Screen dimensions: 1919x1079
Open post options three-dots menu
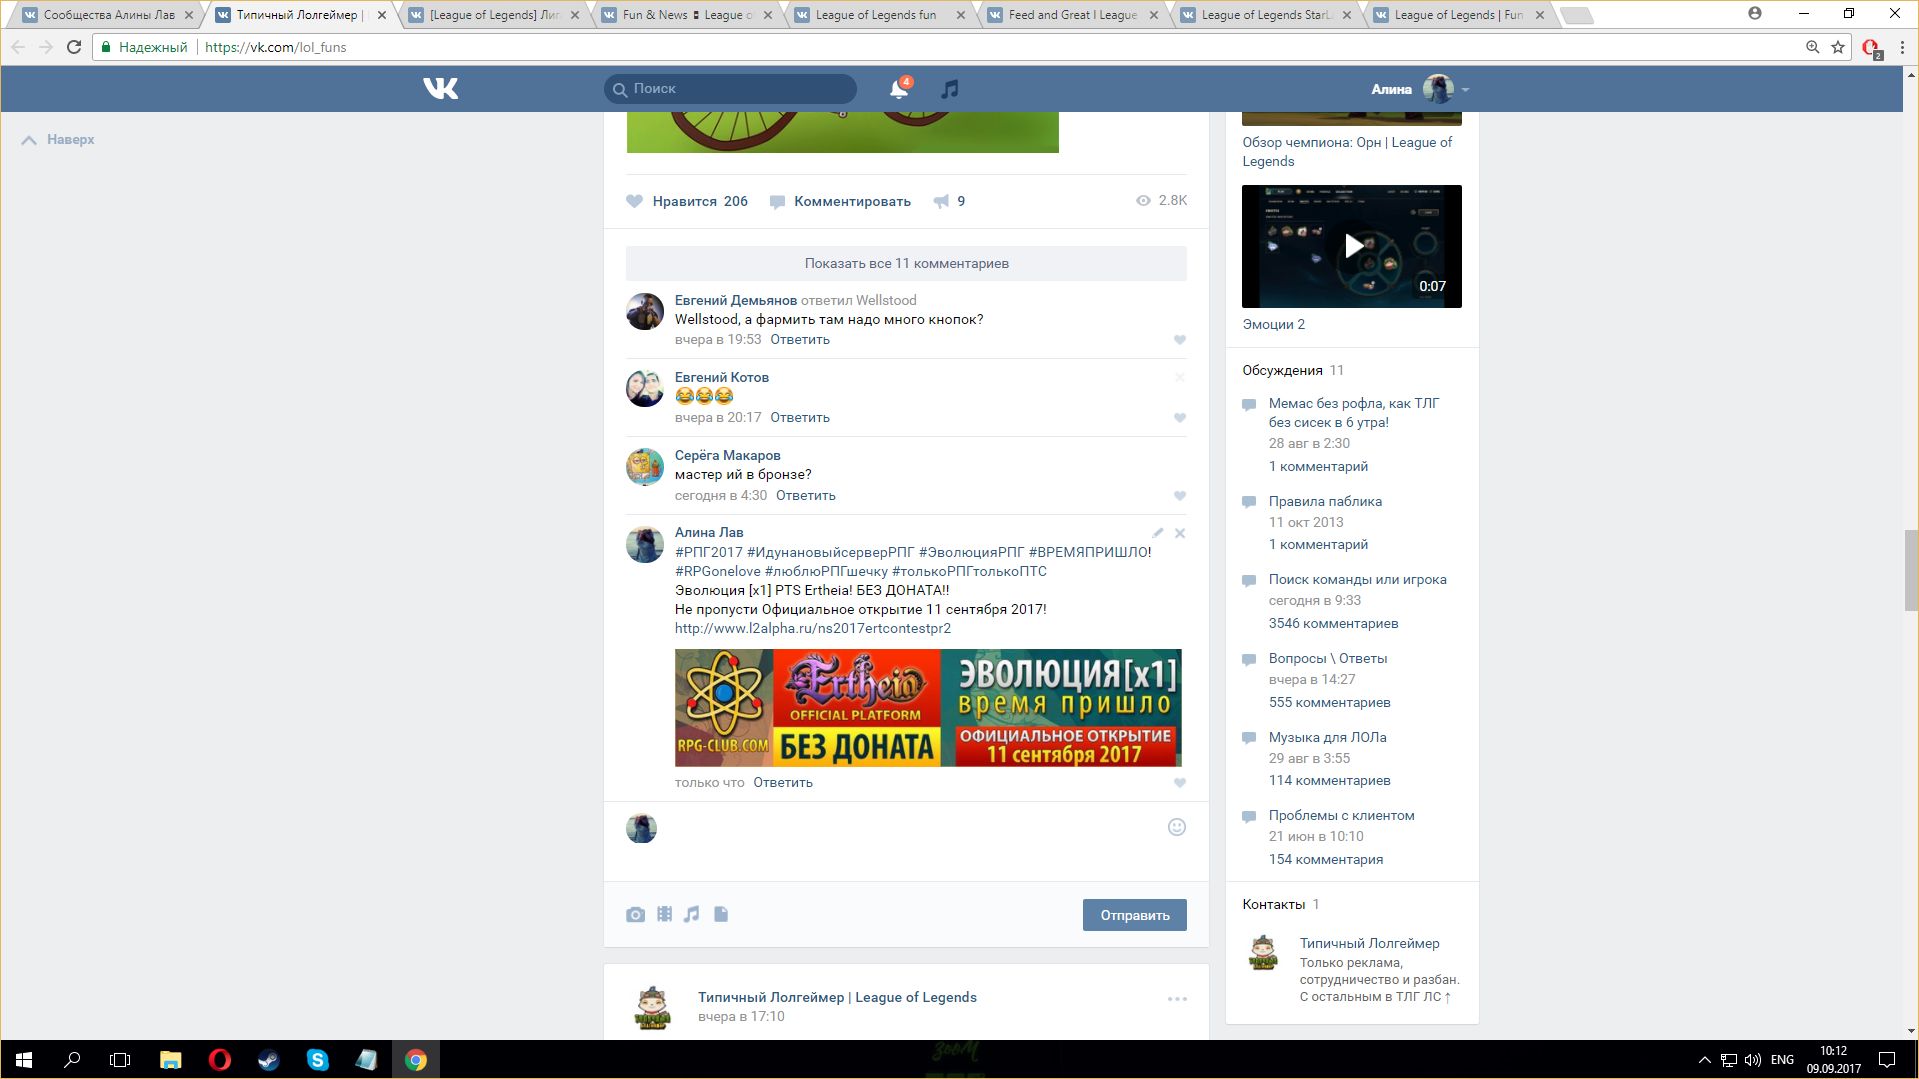click(1177, 999)
